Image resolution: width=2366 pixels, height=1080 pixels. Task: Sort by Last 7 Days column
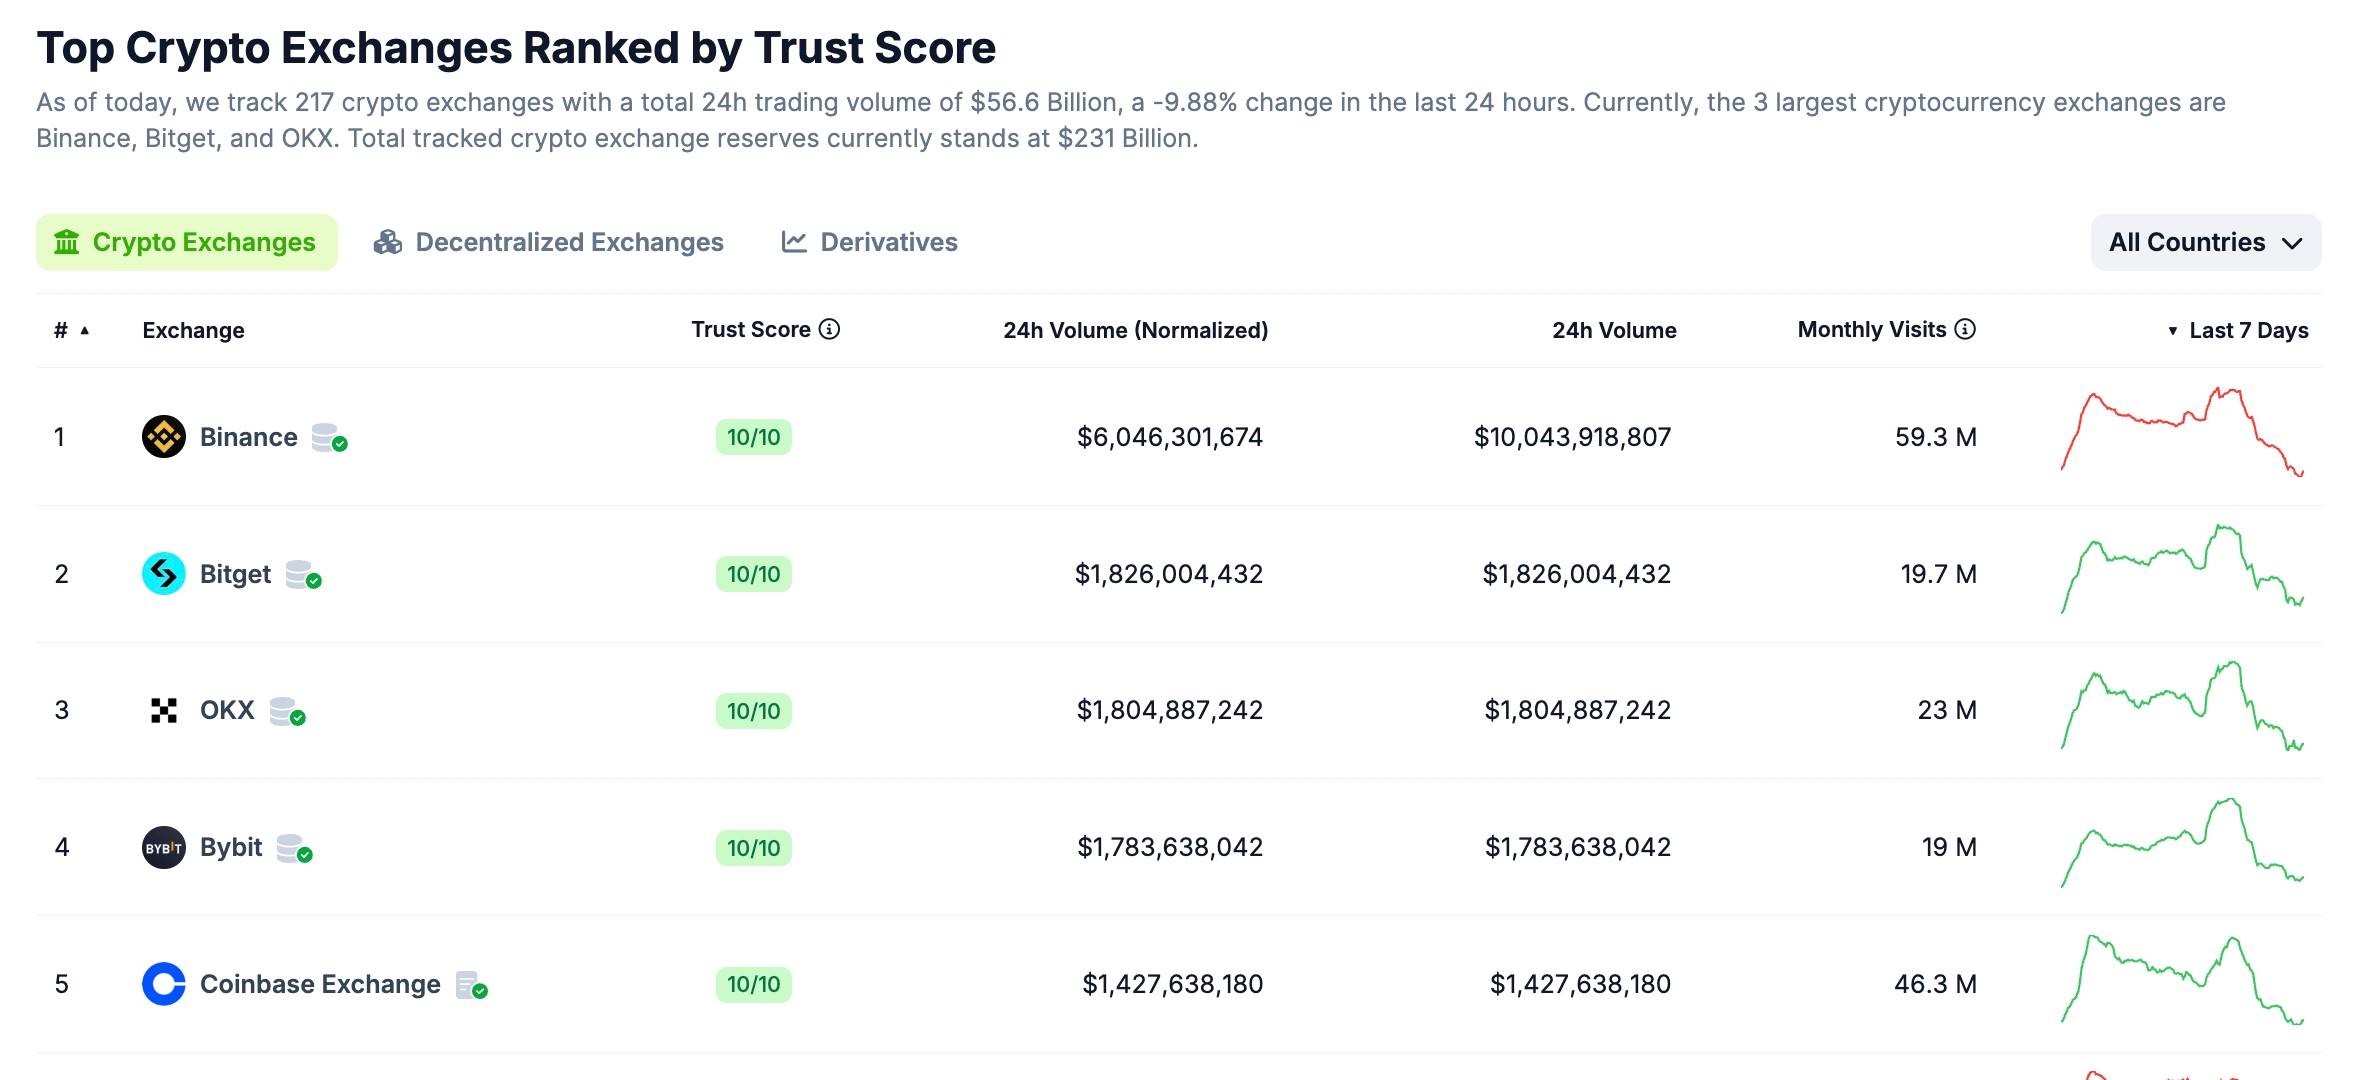tap(2238, 330)
